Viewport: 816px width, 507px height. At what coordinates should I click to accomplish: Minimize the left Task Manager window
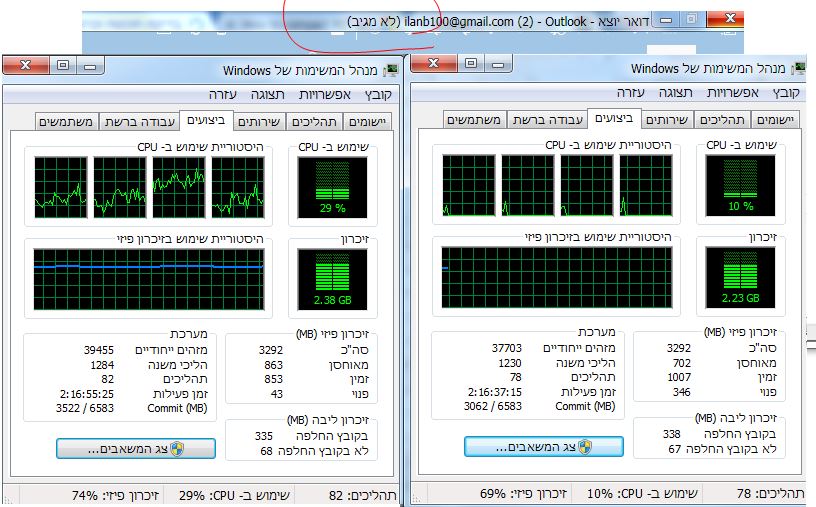(91, 66)
